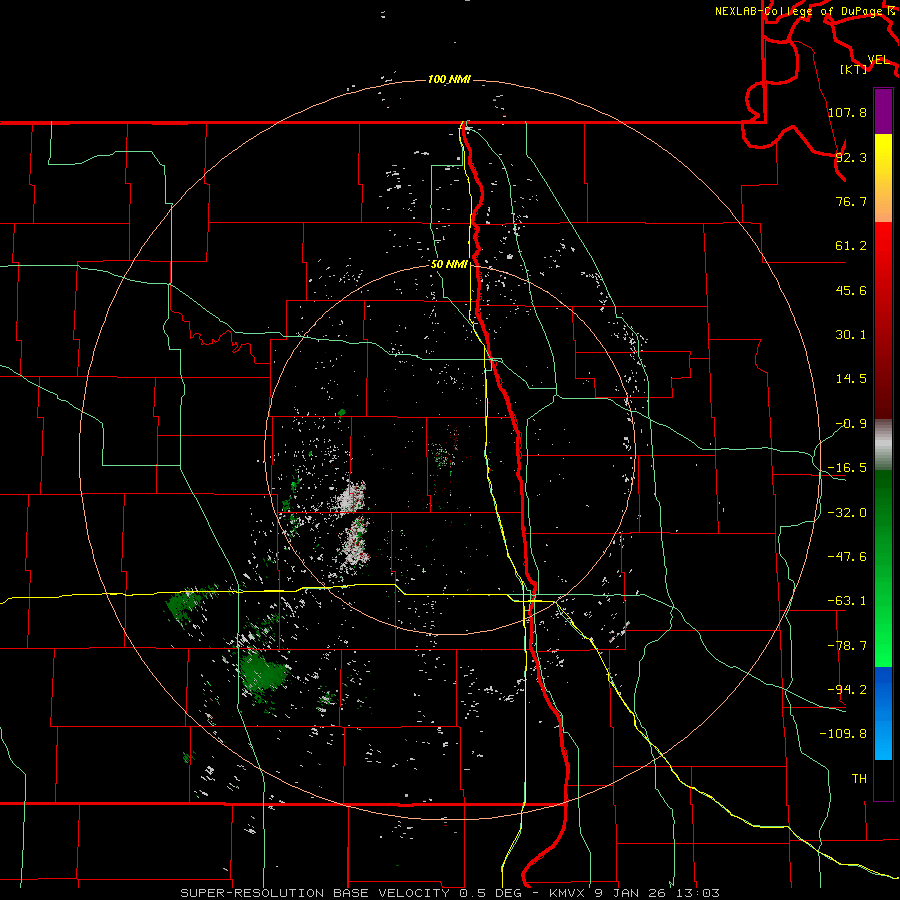Select the 14.5 velocity scale value
Viewport: 900px width, 900px height.
(851, 379)
